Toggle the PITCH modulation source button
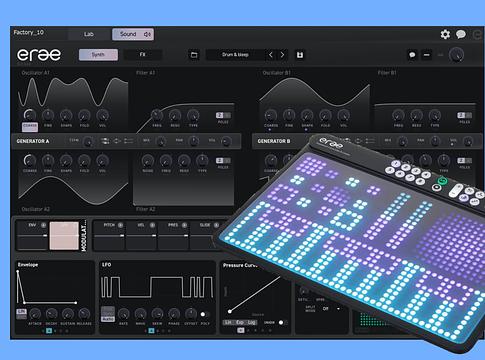The image size is (485, 360). click(120, 225)
